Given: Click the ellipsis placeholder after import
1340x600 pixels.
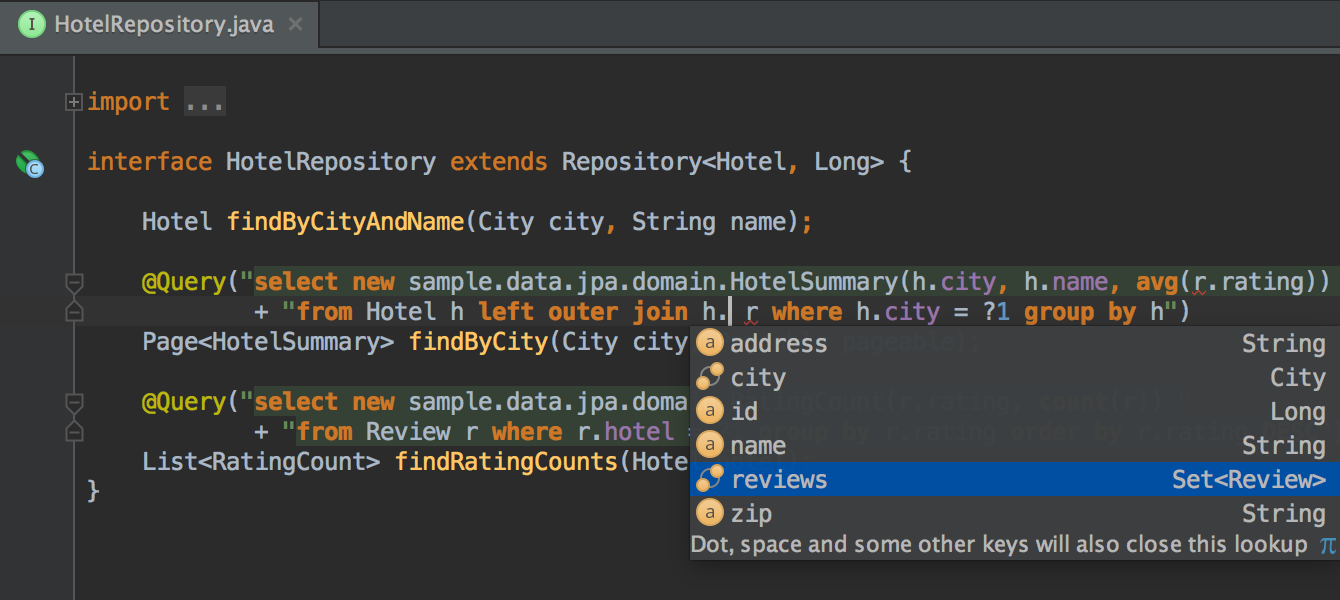Looking at the screenshot, I should [x=203, y=101].
